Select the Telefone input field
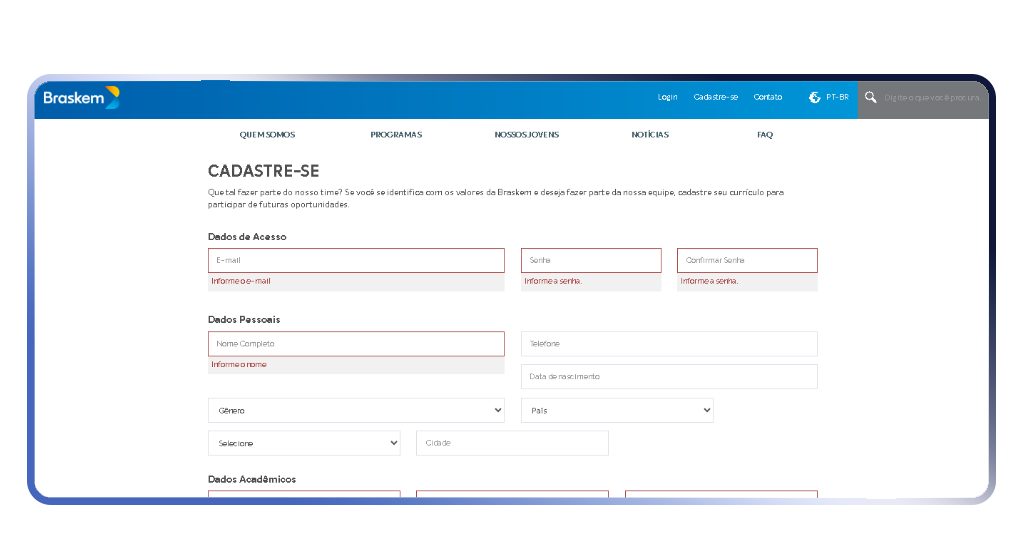 click(x=669, y=344)
